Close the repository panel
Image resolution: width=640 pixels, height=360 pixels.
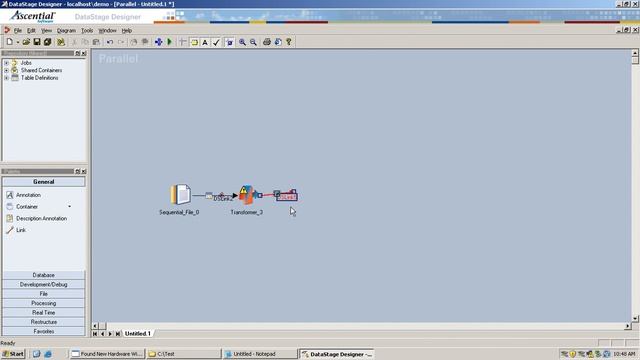[x=84, y=53]
